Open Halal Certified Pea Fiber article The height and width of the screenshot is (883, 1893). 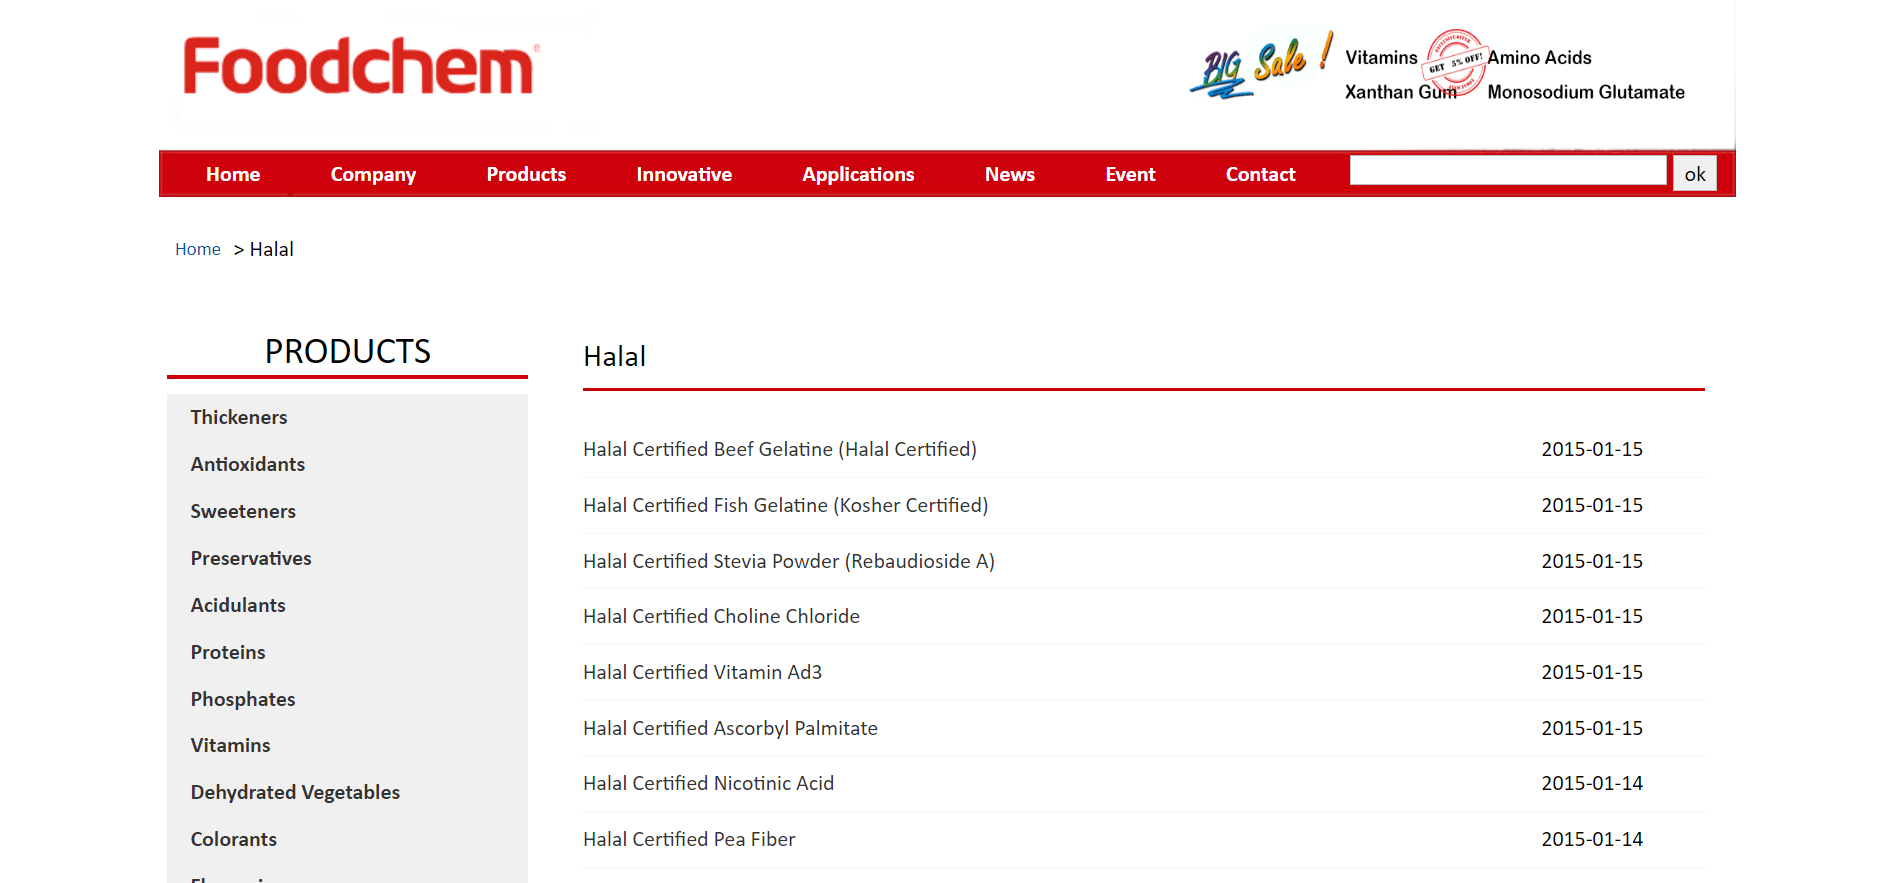(689, 839)
